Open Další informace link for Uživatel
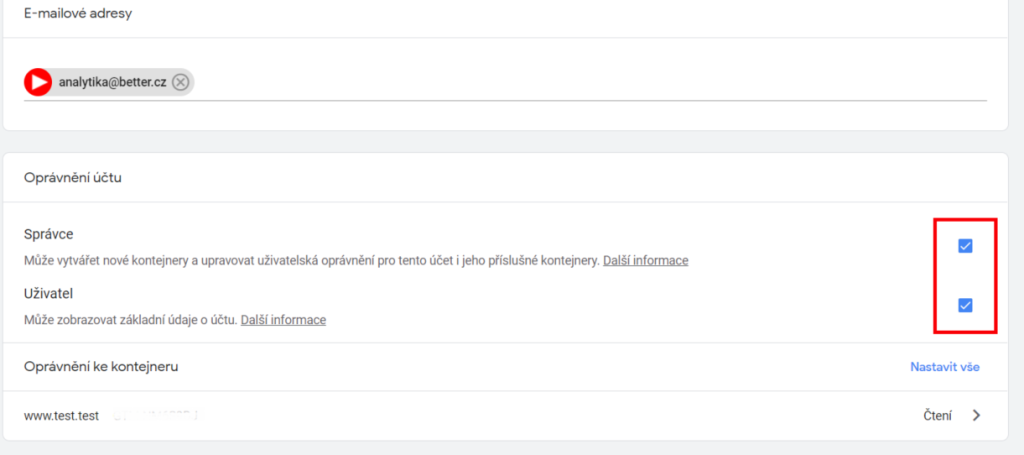 click(x=283, y=320)
